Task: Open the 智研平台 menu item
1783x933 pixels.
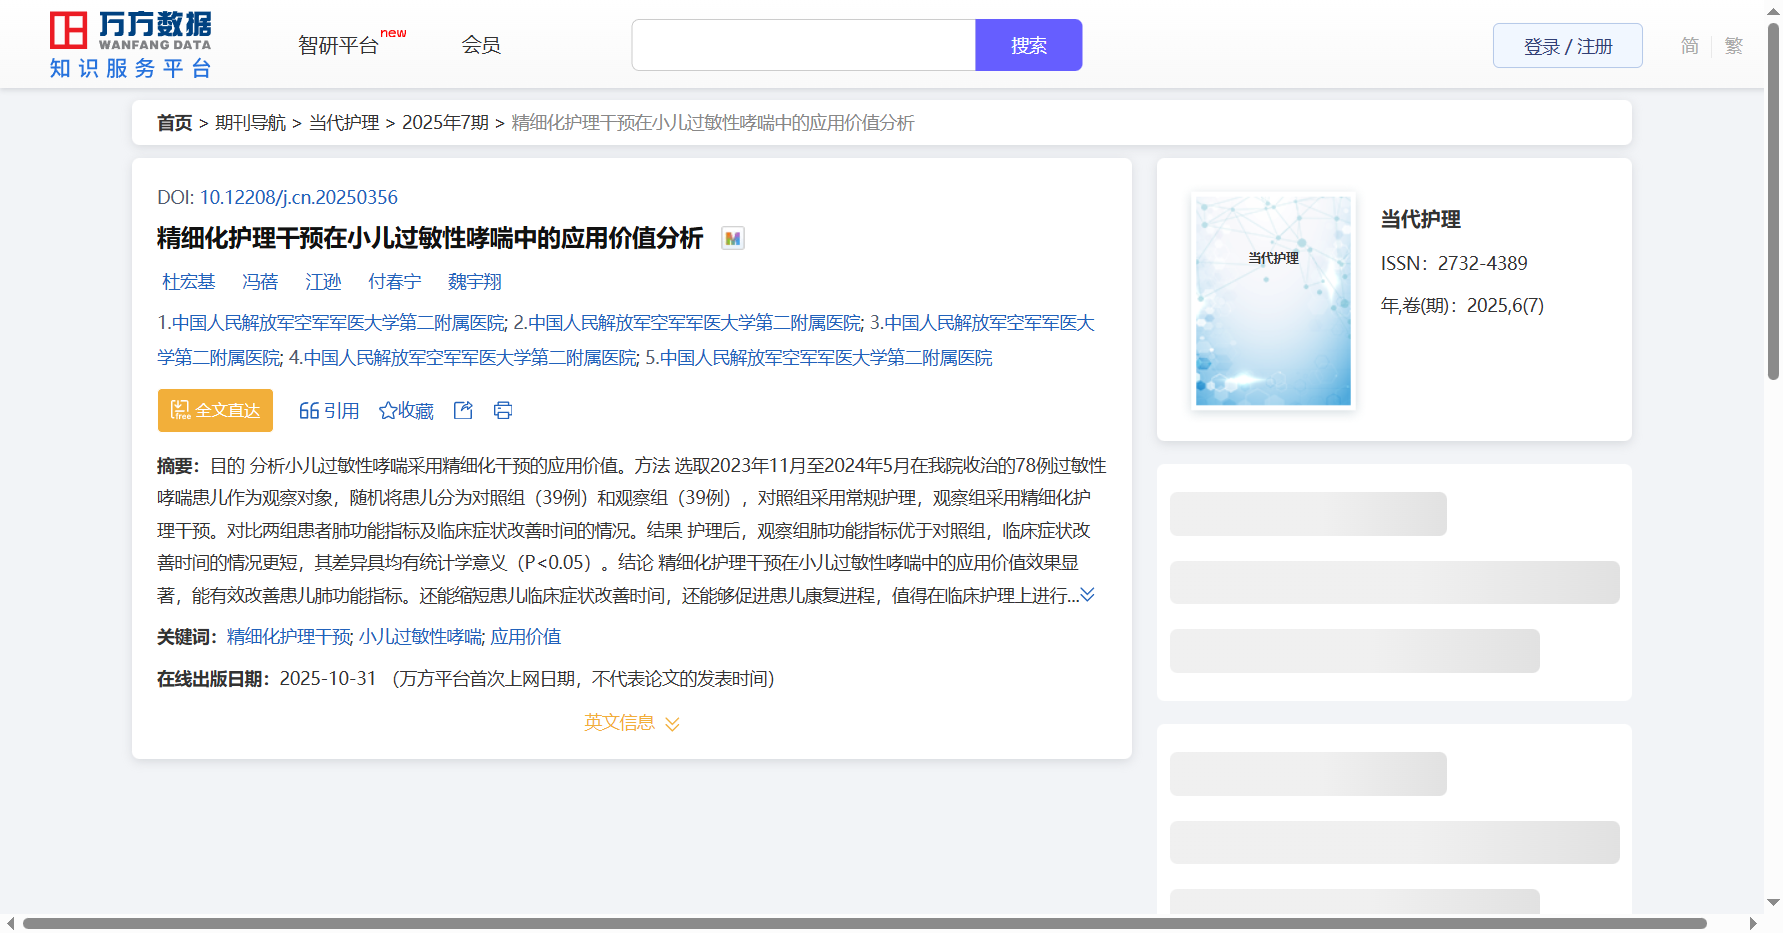Action: (339, 45)
